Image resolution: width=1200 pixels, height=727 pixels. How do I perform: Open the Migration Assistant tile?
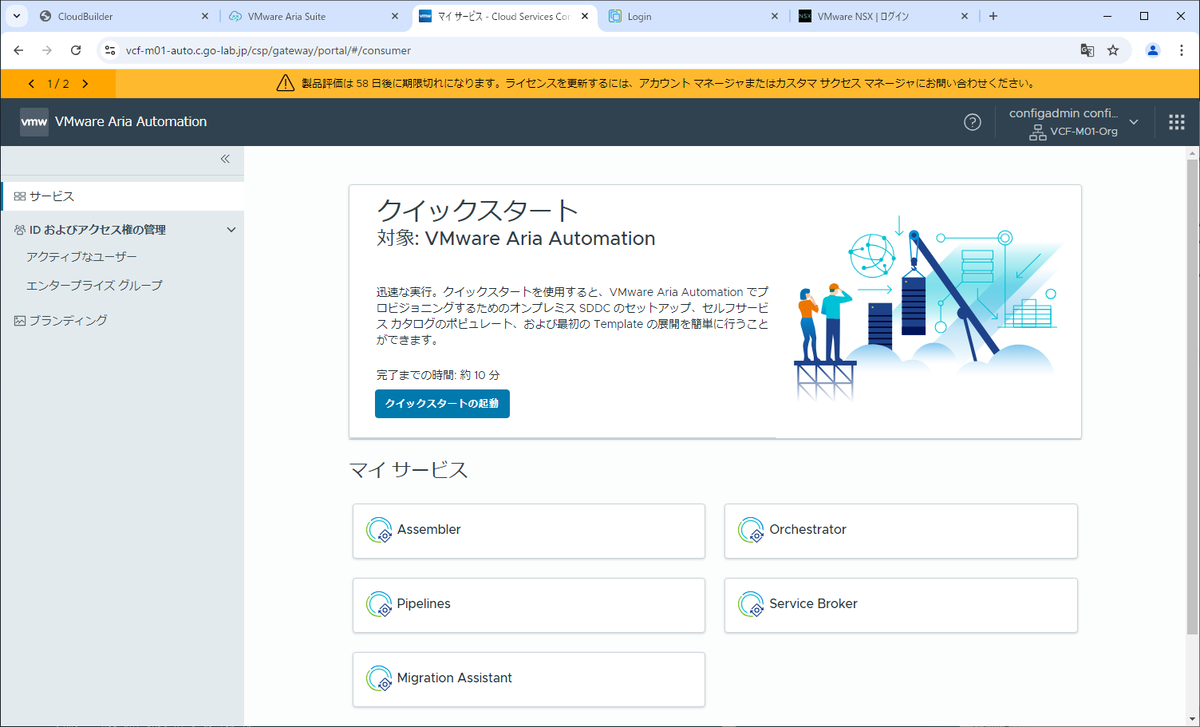(x=529, y=679)
